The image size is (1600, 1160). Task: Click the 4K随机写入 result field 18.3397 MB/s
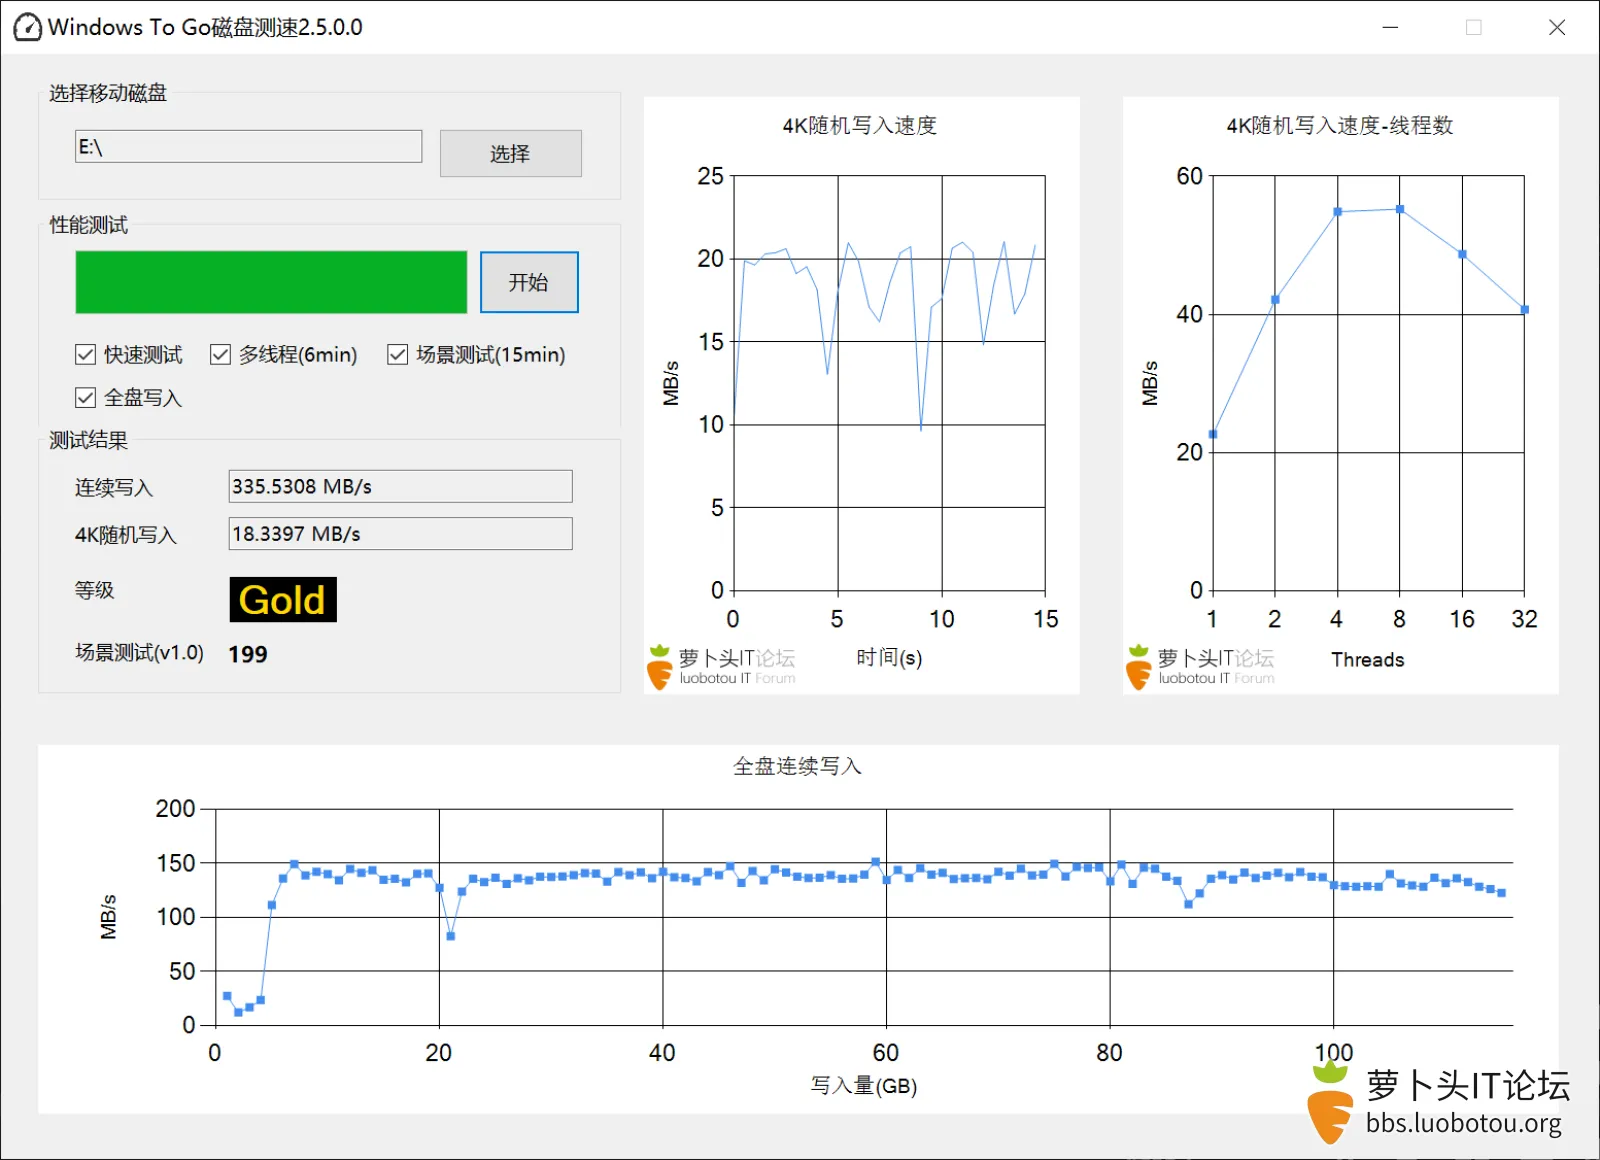pos(400,534)
